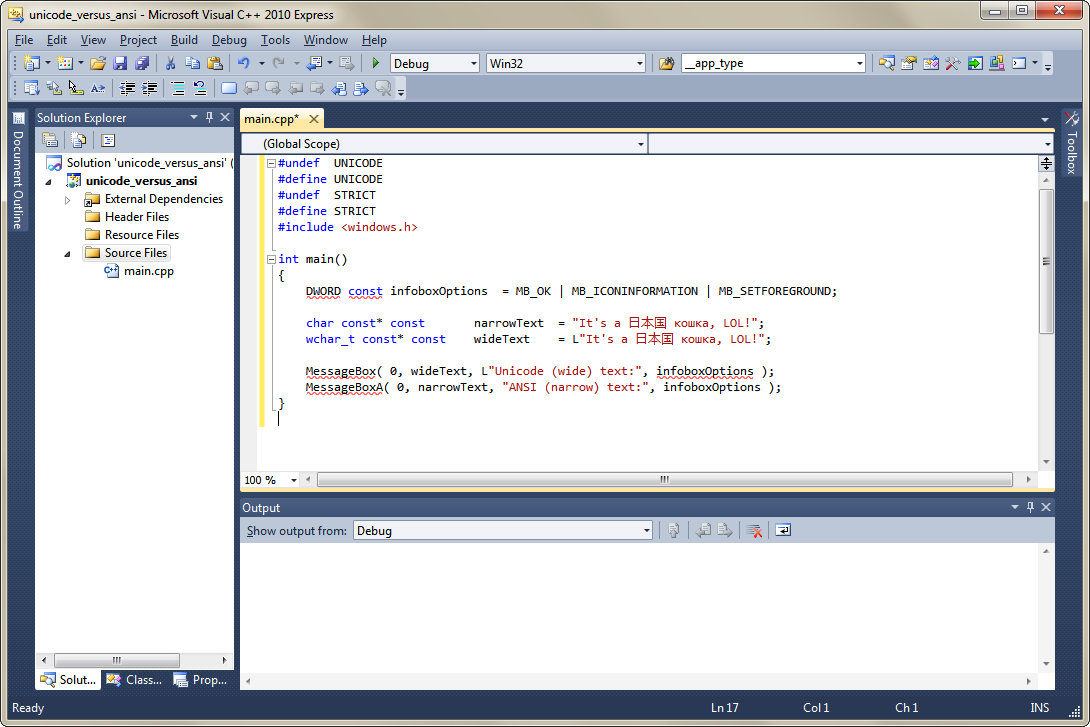This screenshot has width=1090, height=727.
Task: Clear all output with red X icon
Action: [755, 531]
